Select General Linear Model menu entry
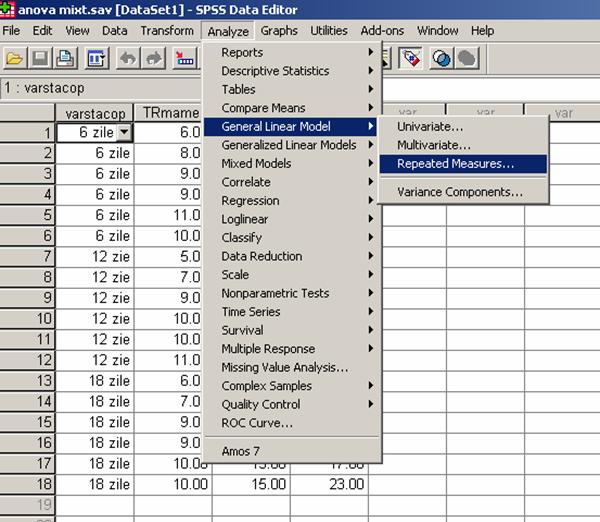The image size is (600, 522). (x=291, y=126)
